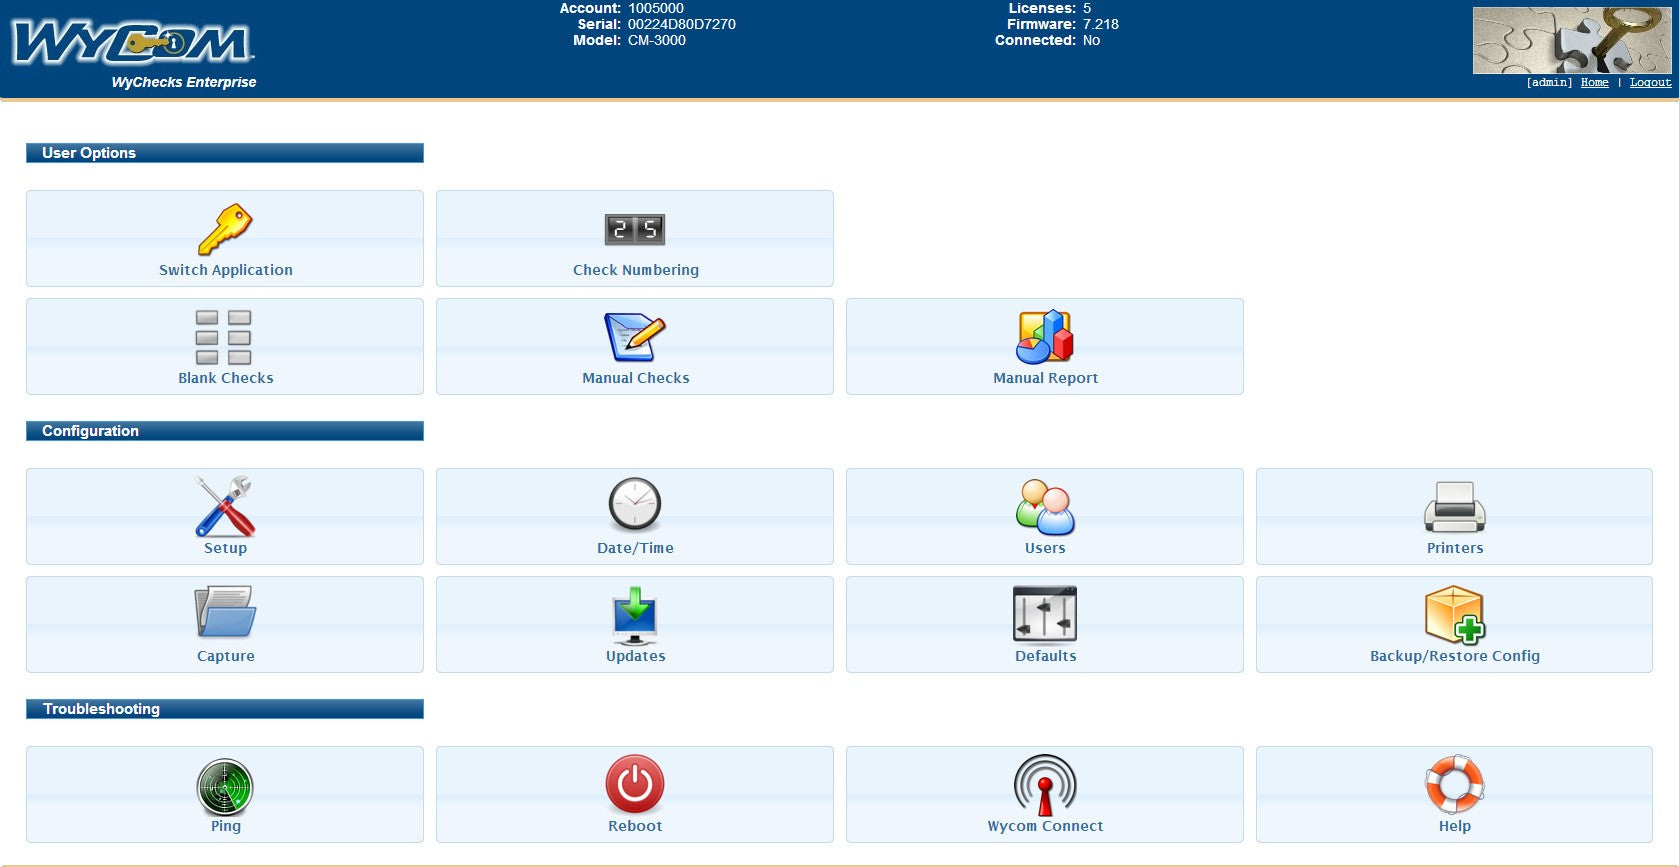This screenshot has width=1679, height=867.
Task: Open the Wycom Connect antenna icon
Action: pos(1044,785)
